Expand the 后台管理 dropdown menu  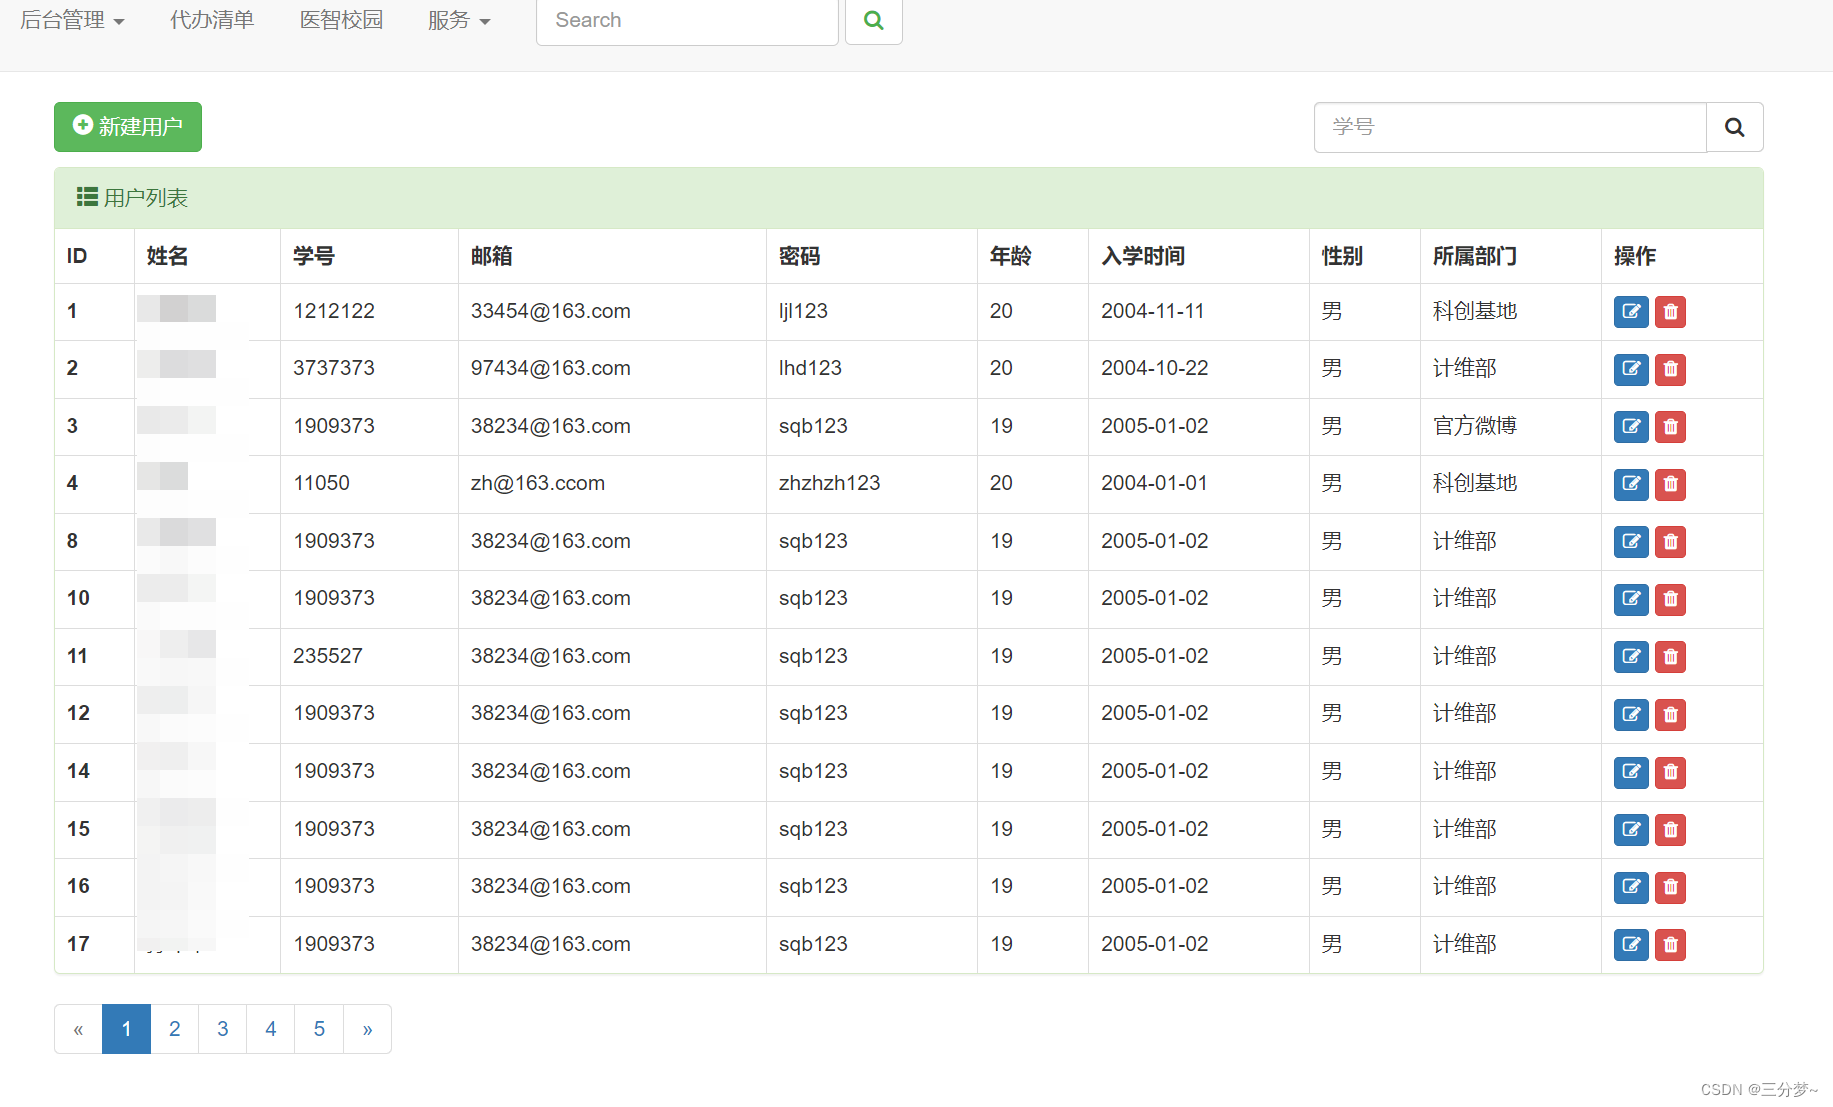(x=72, y=21)
